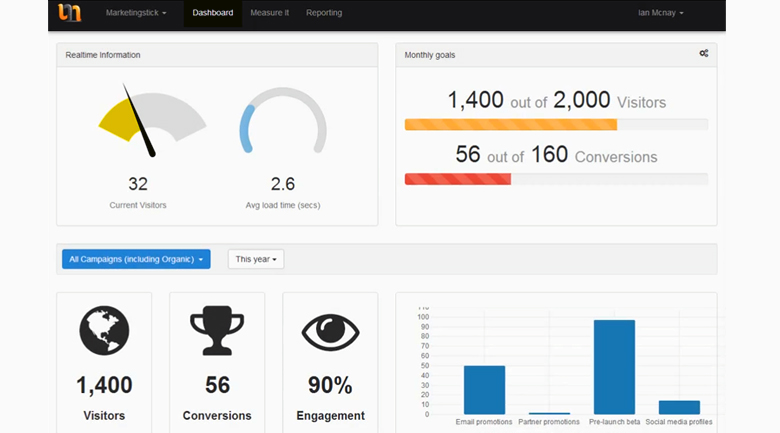Click the orange Visitors progress bar
This screenshot has height=433, width=780.
(x=510, y=125)
